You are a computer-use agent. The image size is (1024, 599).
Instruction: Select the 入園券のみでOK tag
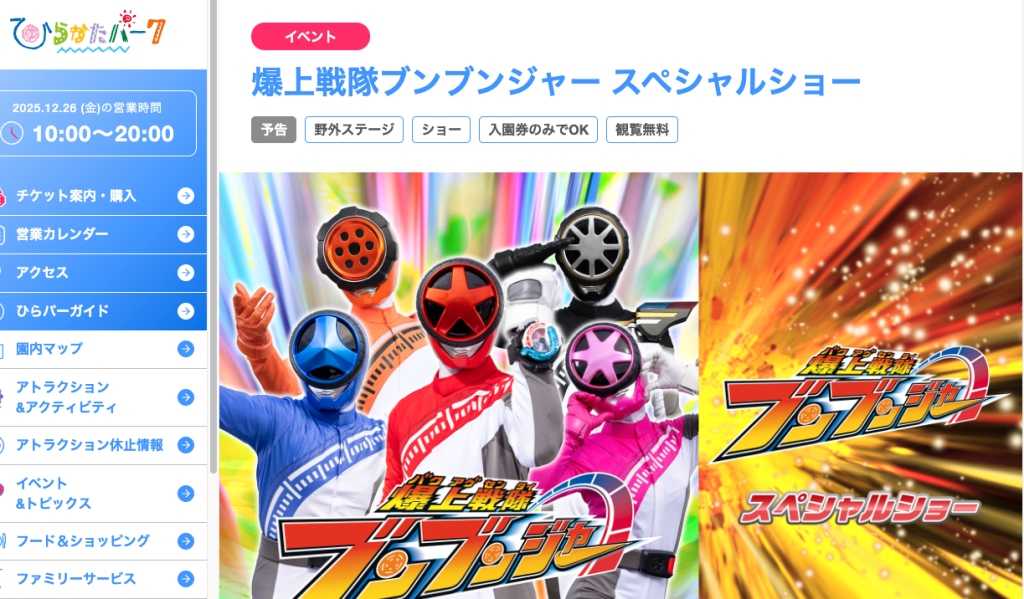pos(538,129)
